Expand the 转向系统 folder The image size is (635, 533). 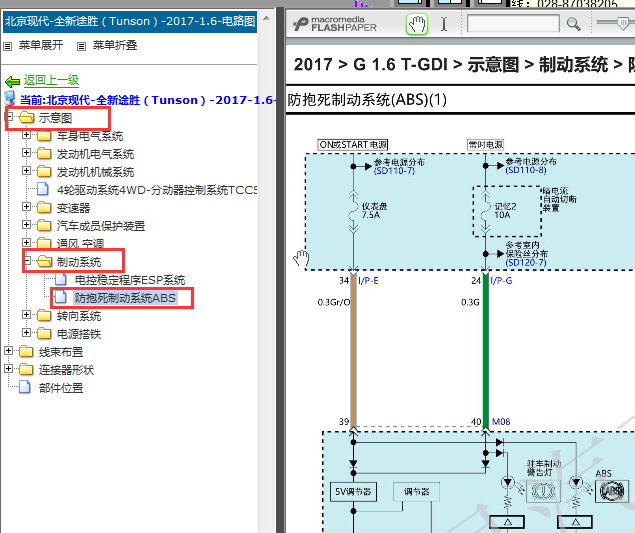[26, 315]
